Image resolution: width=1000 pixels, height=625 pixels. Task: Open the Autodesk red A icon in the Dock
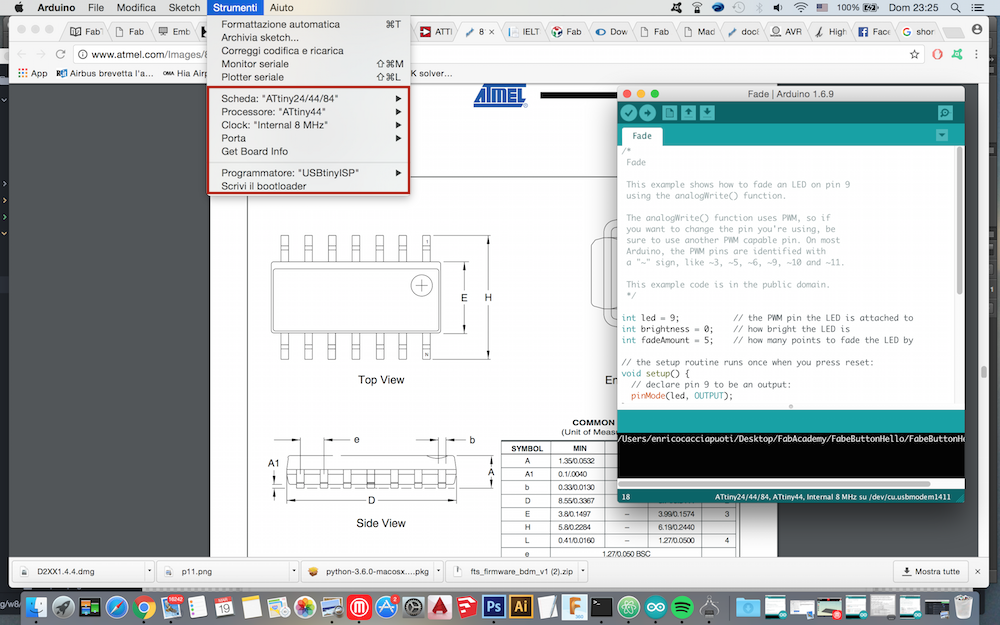coord(440,607)
